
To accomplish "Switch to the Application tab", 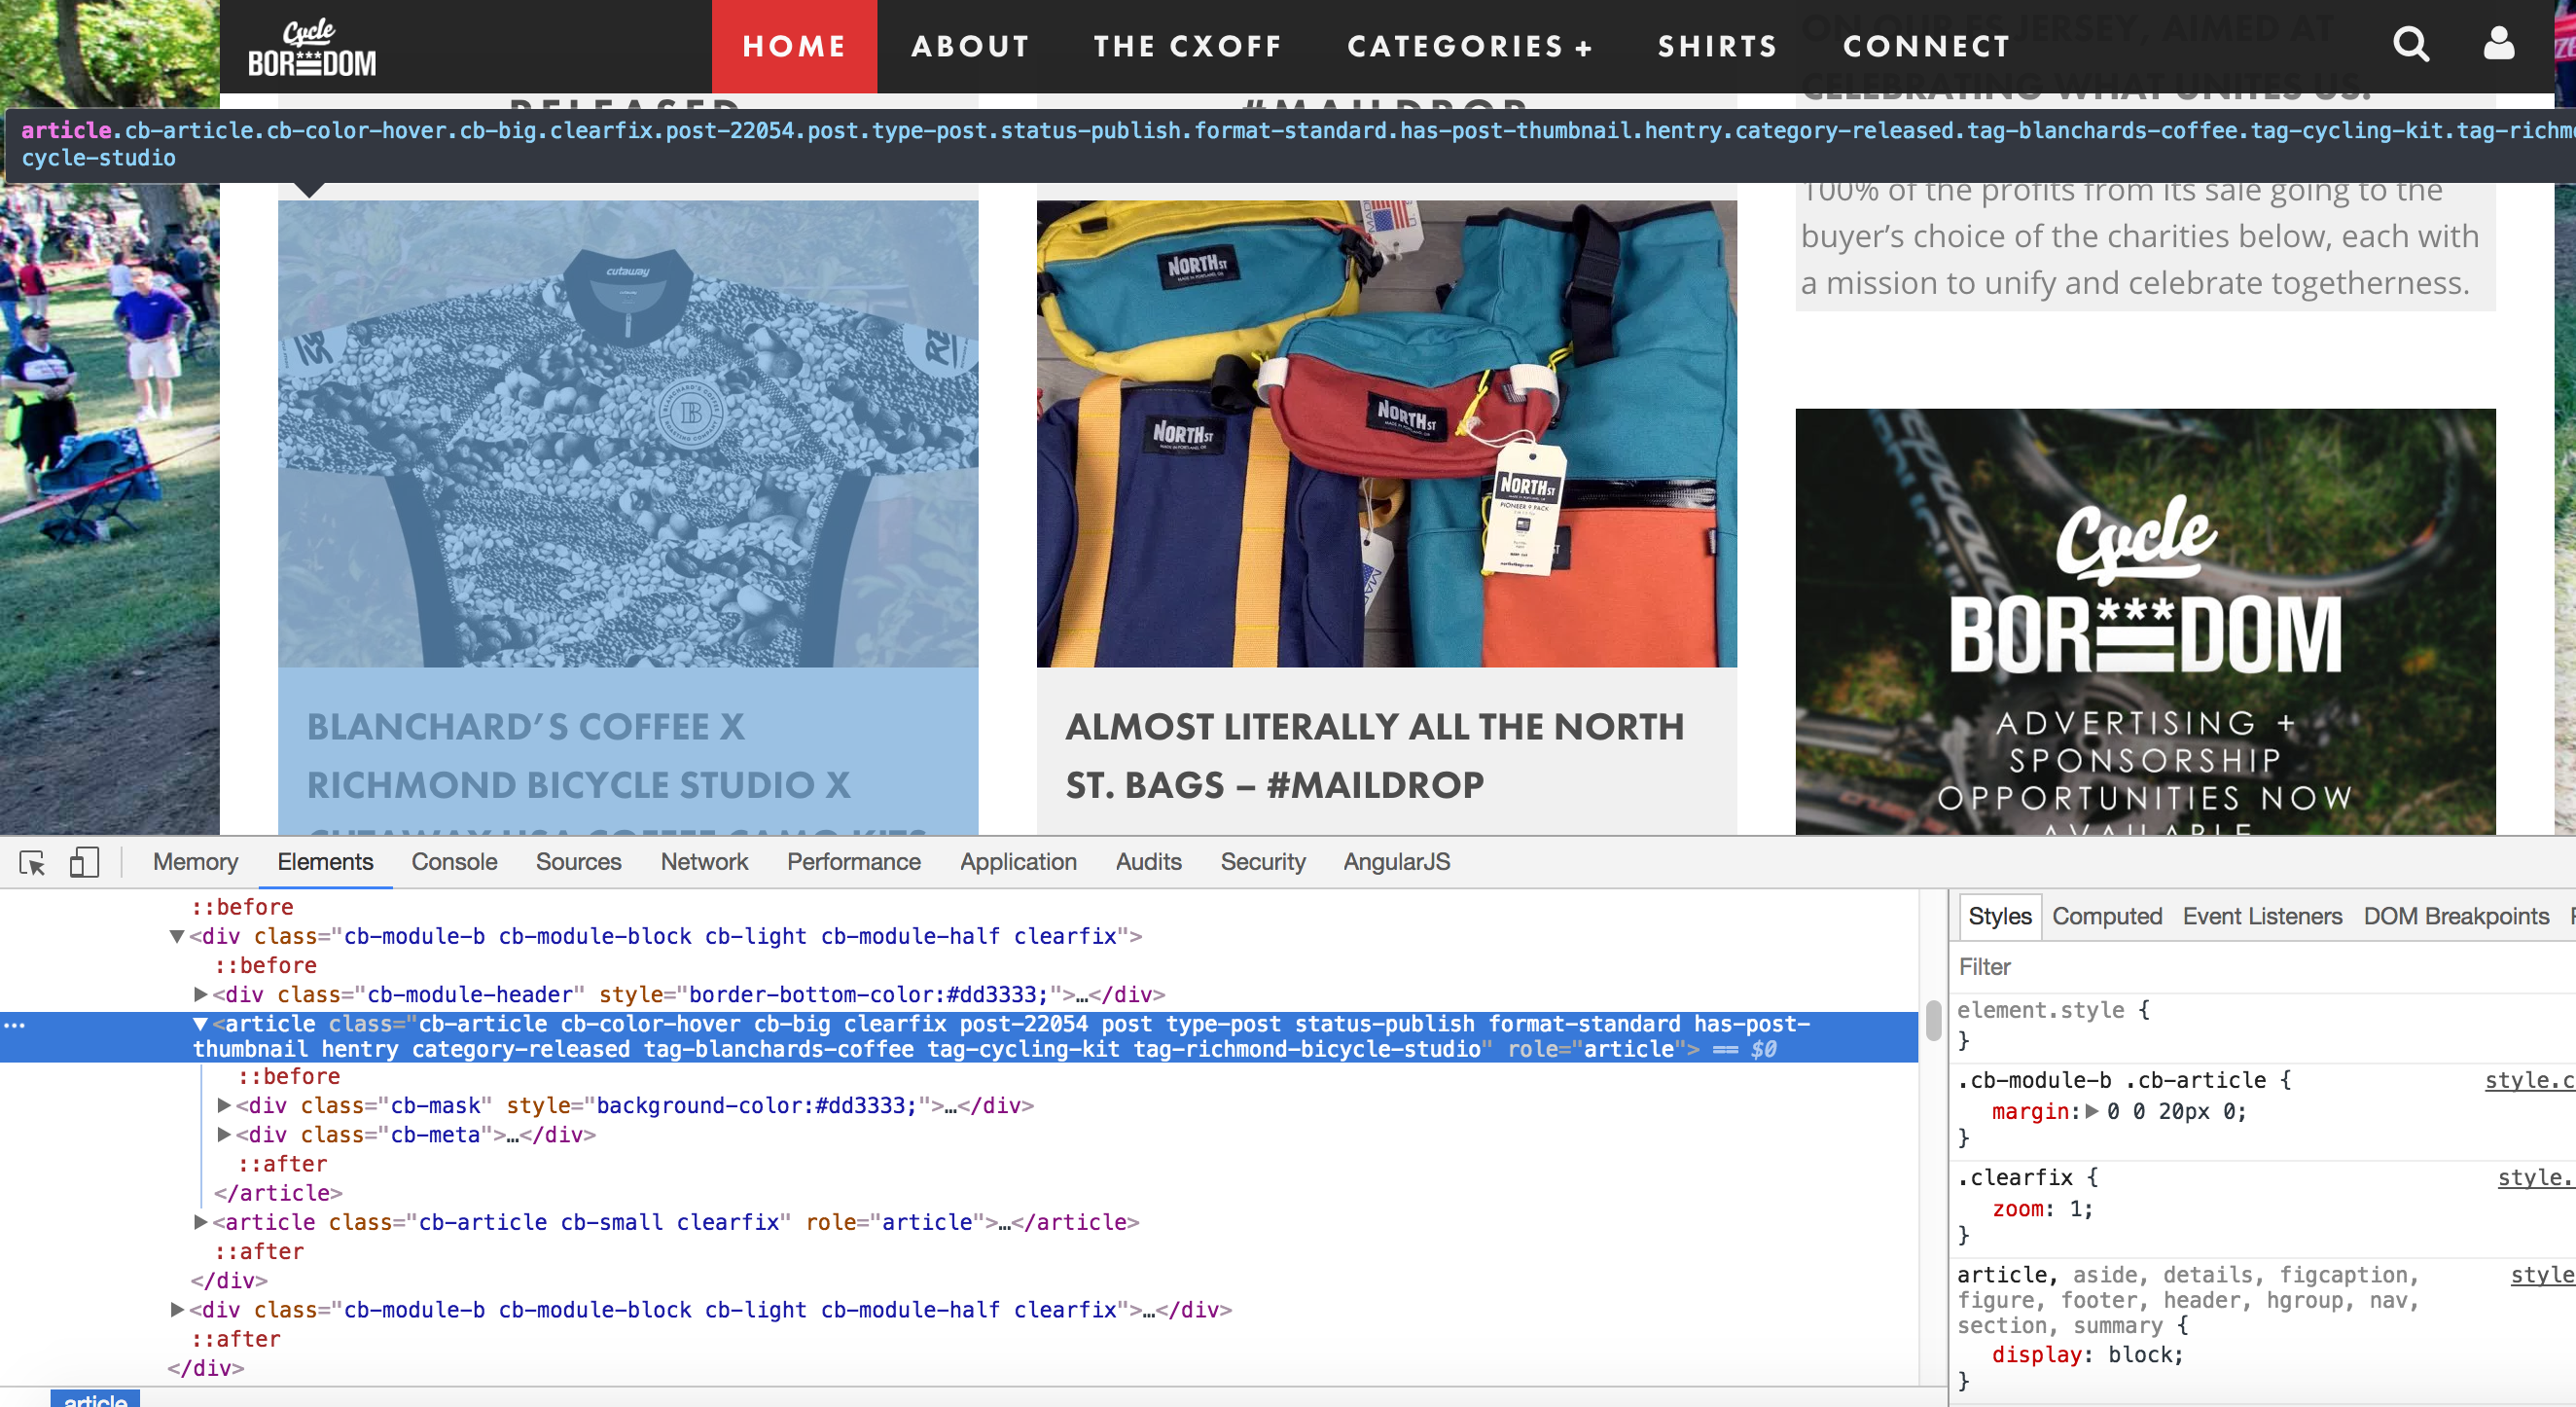I will pyautogui.click(x=1018, y=862).
